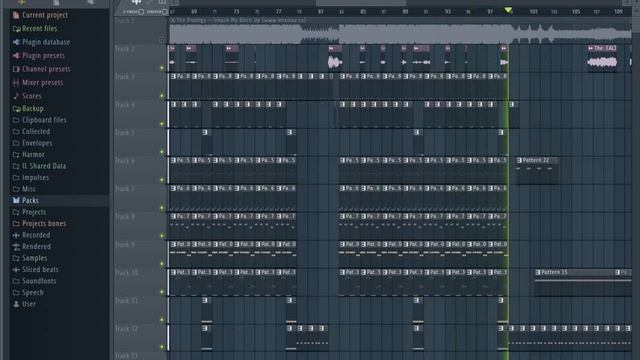Jump to bar 85 on the timeline ruler
Viewport: 640px width, 360px height.
tap(362, 12)
